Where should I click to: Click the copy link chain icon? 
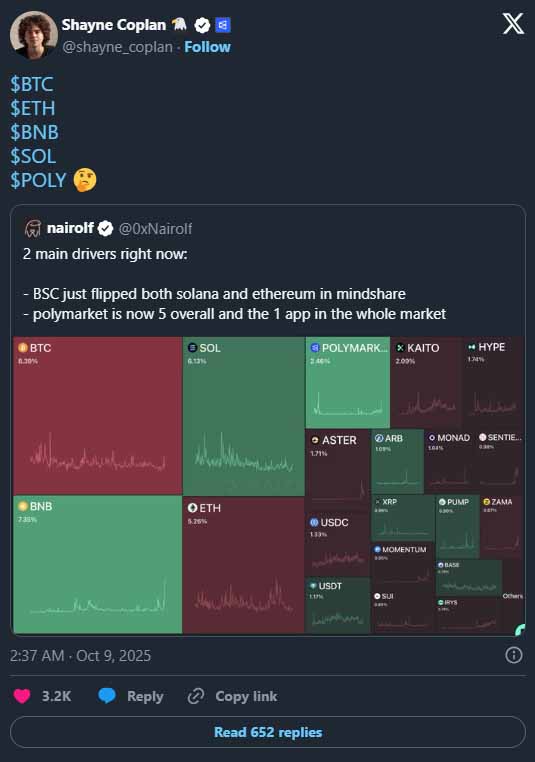tap(196, 696)
